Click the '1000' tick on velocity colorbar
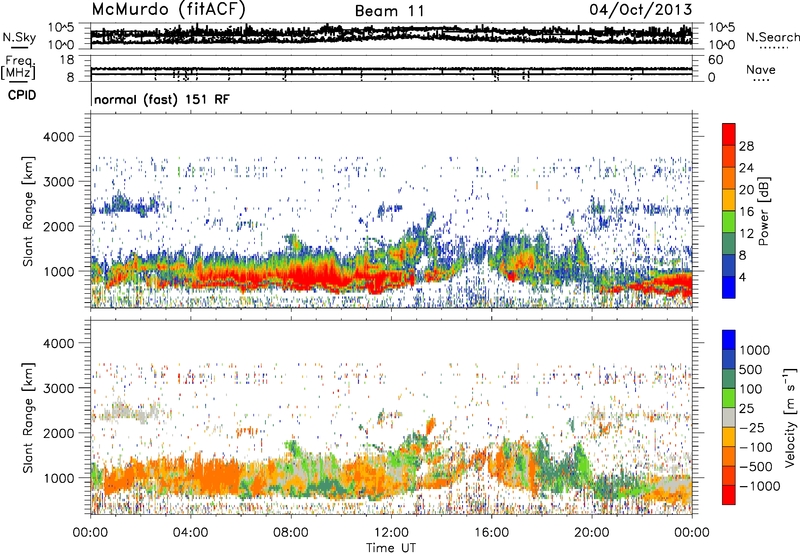 755,350
